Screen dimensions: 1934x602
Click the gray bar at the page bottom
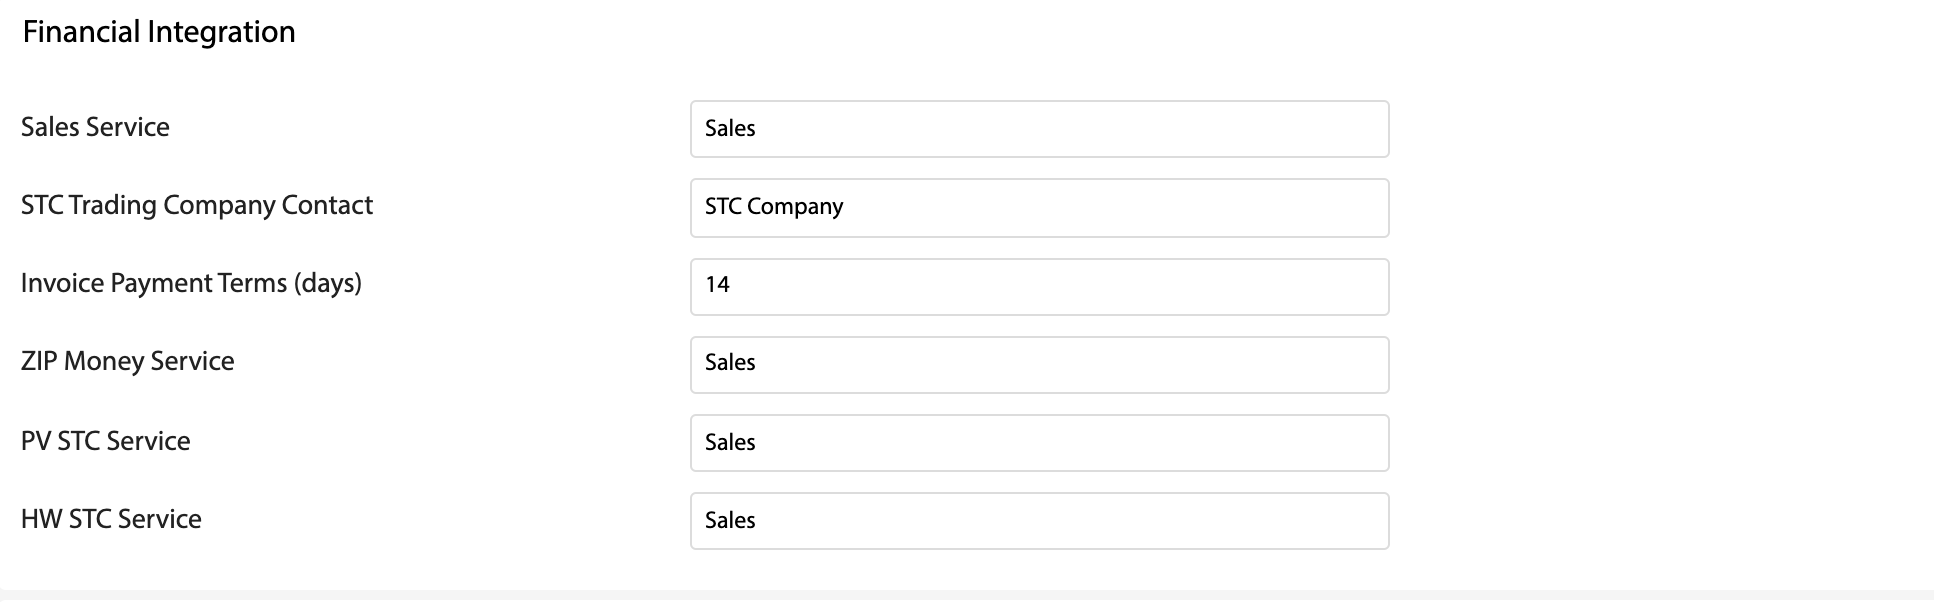click(967, 595)
